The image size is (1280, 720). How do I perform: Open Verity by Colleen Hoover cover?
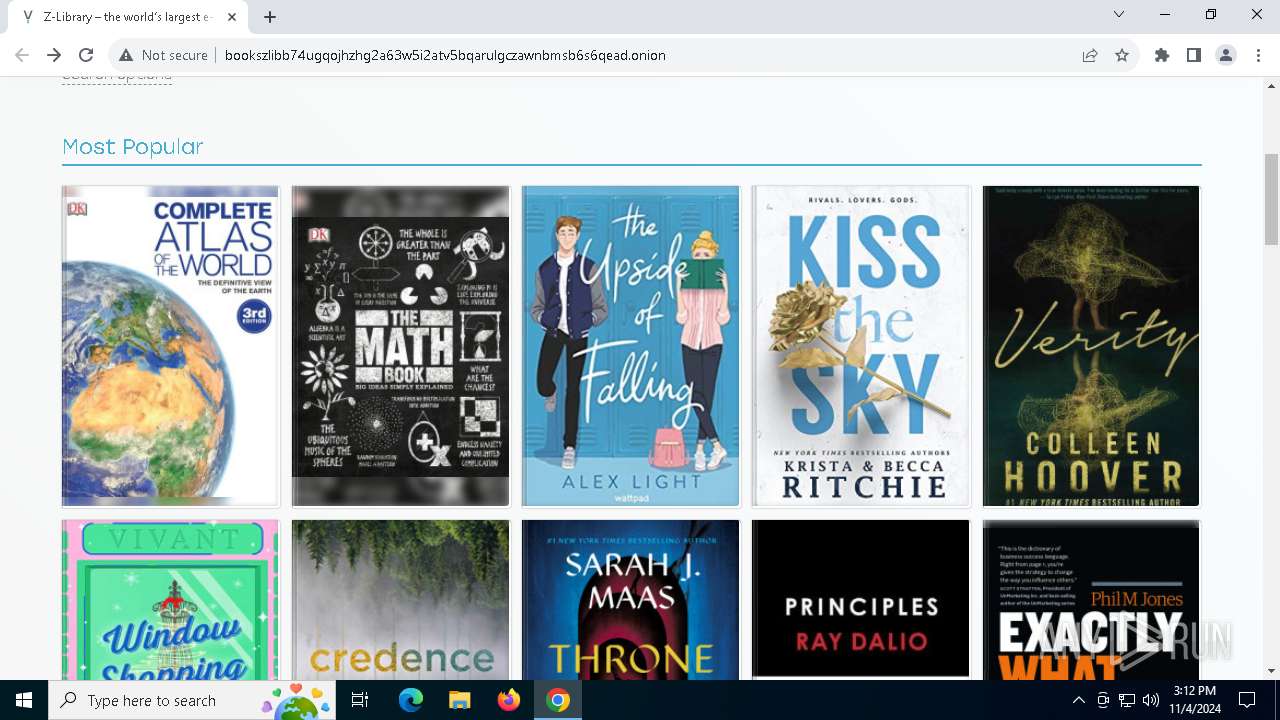tap(1091, 346)
